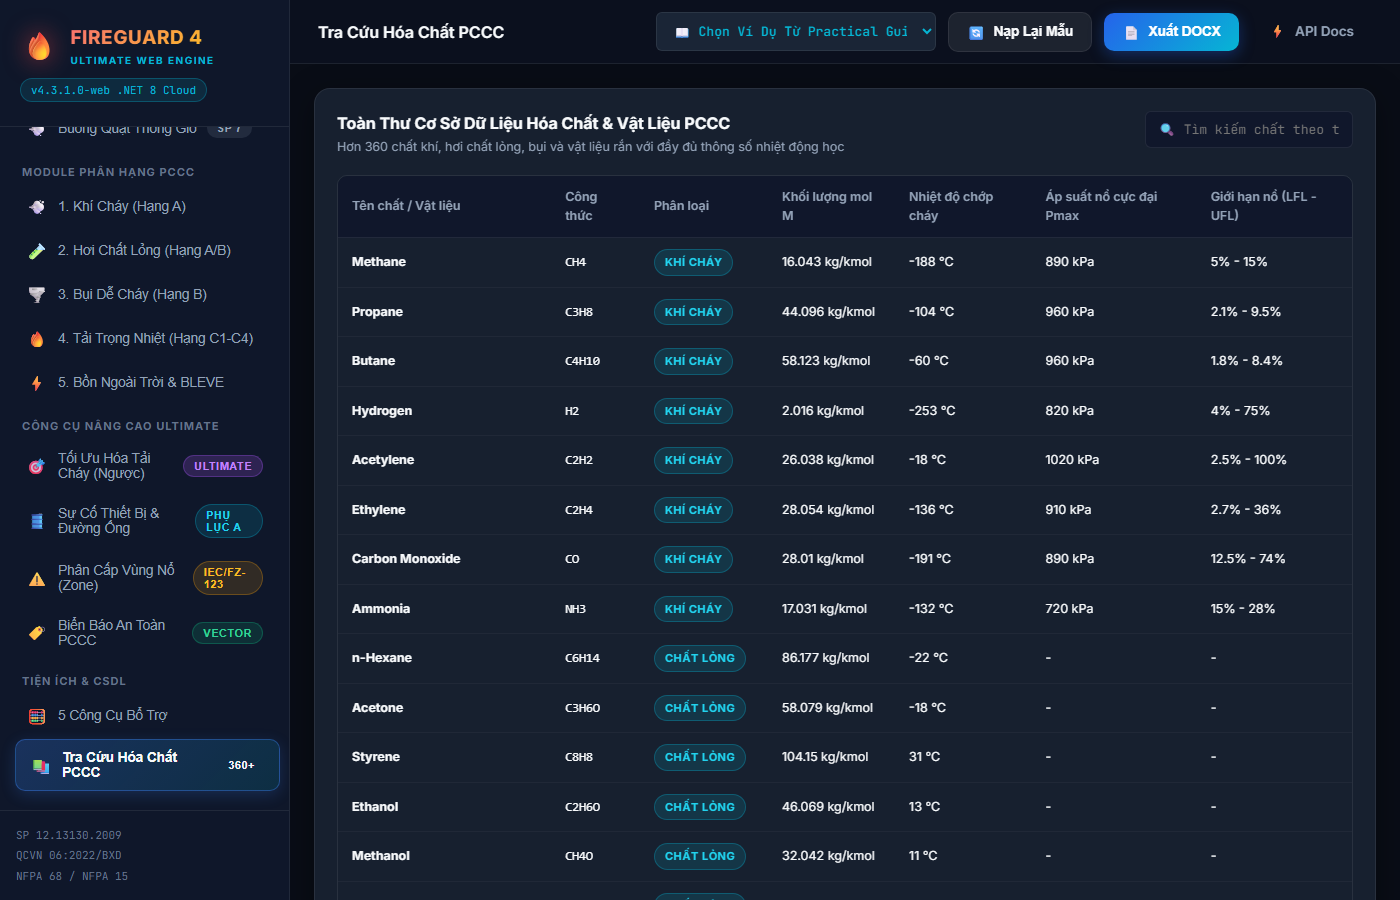Open the API Docs link
The width and height of the screenshot is (1400, 900).
click(1312, 32)
